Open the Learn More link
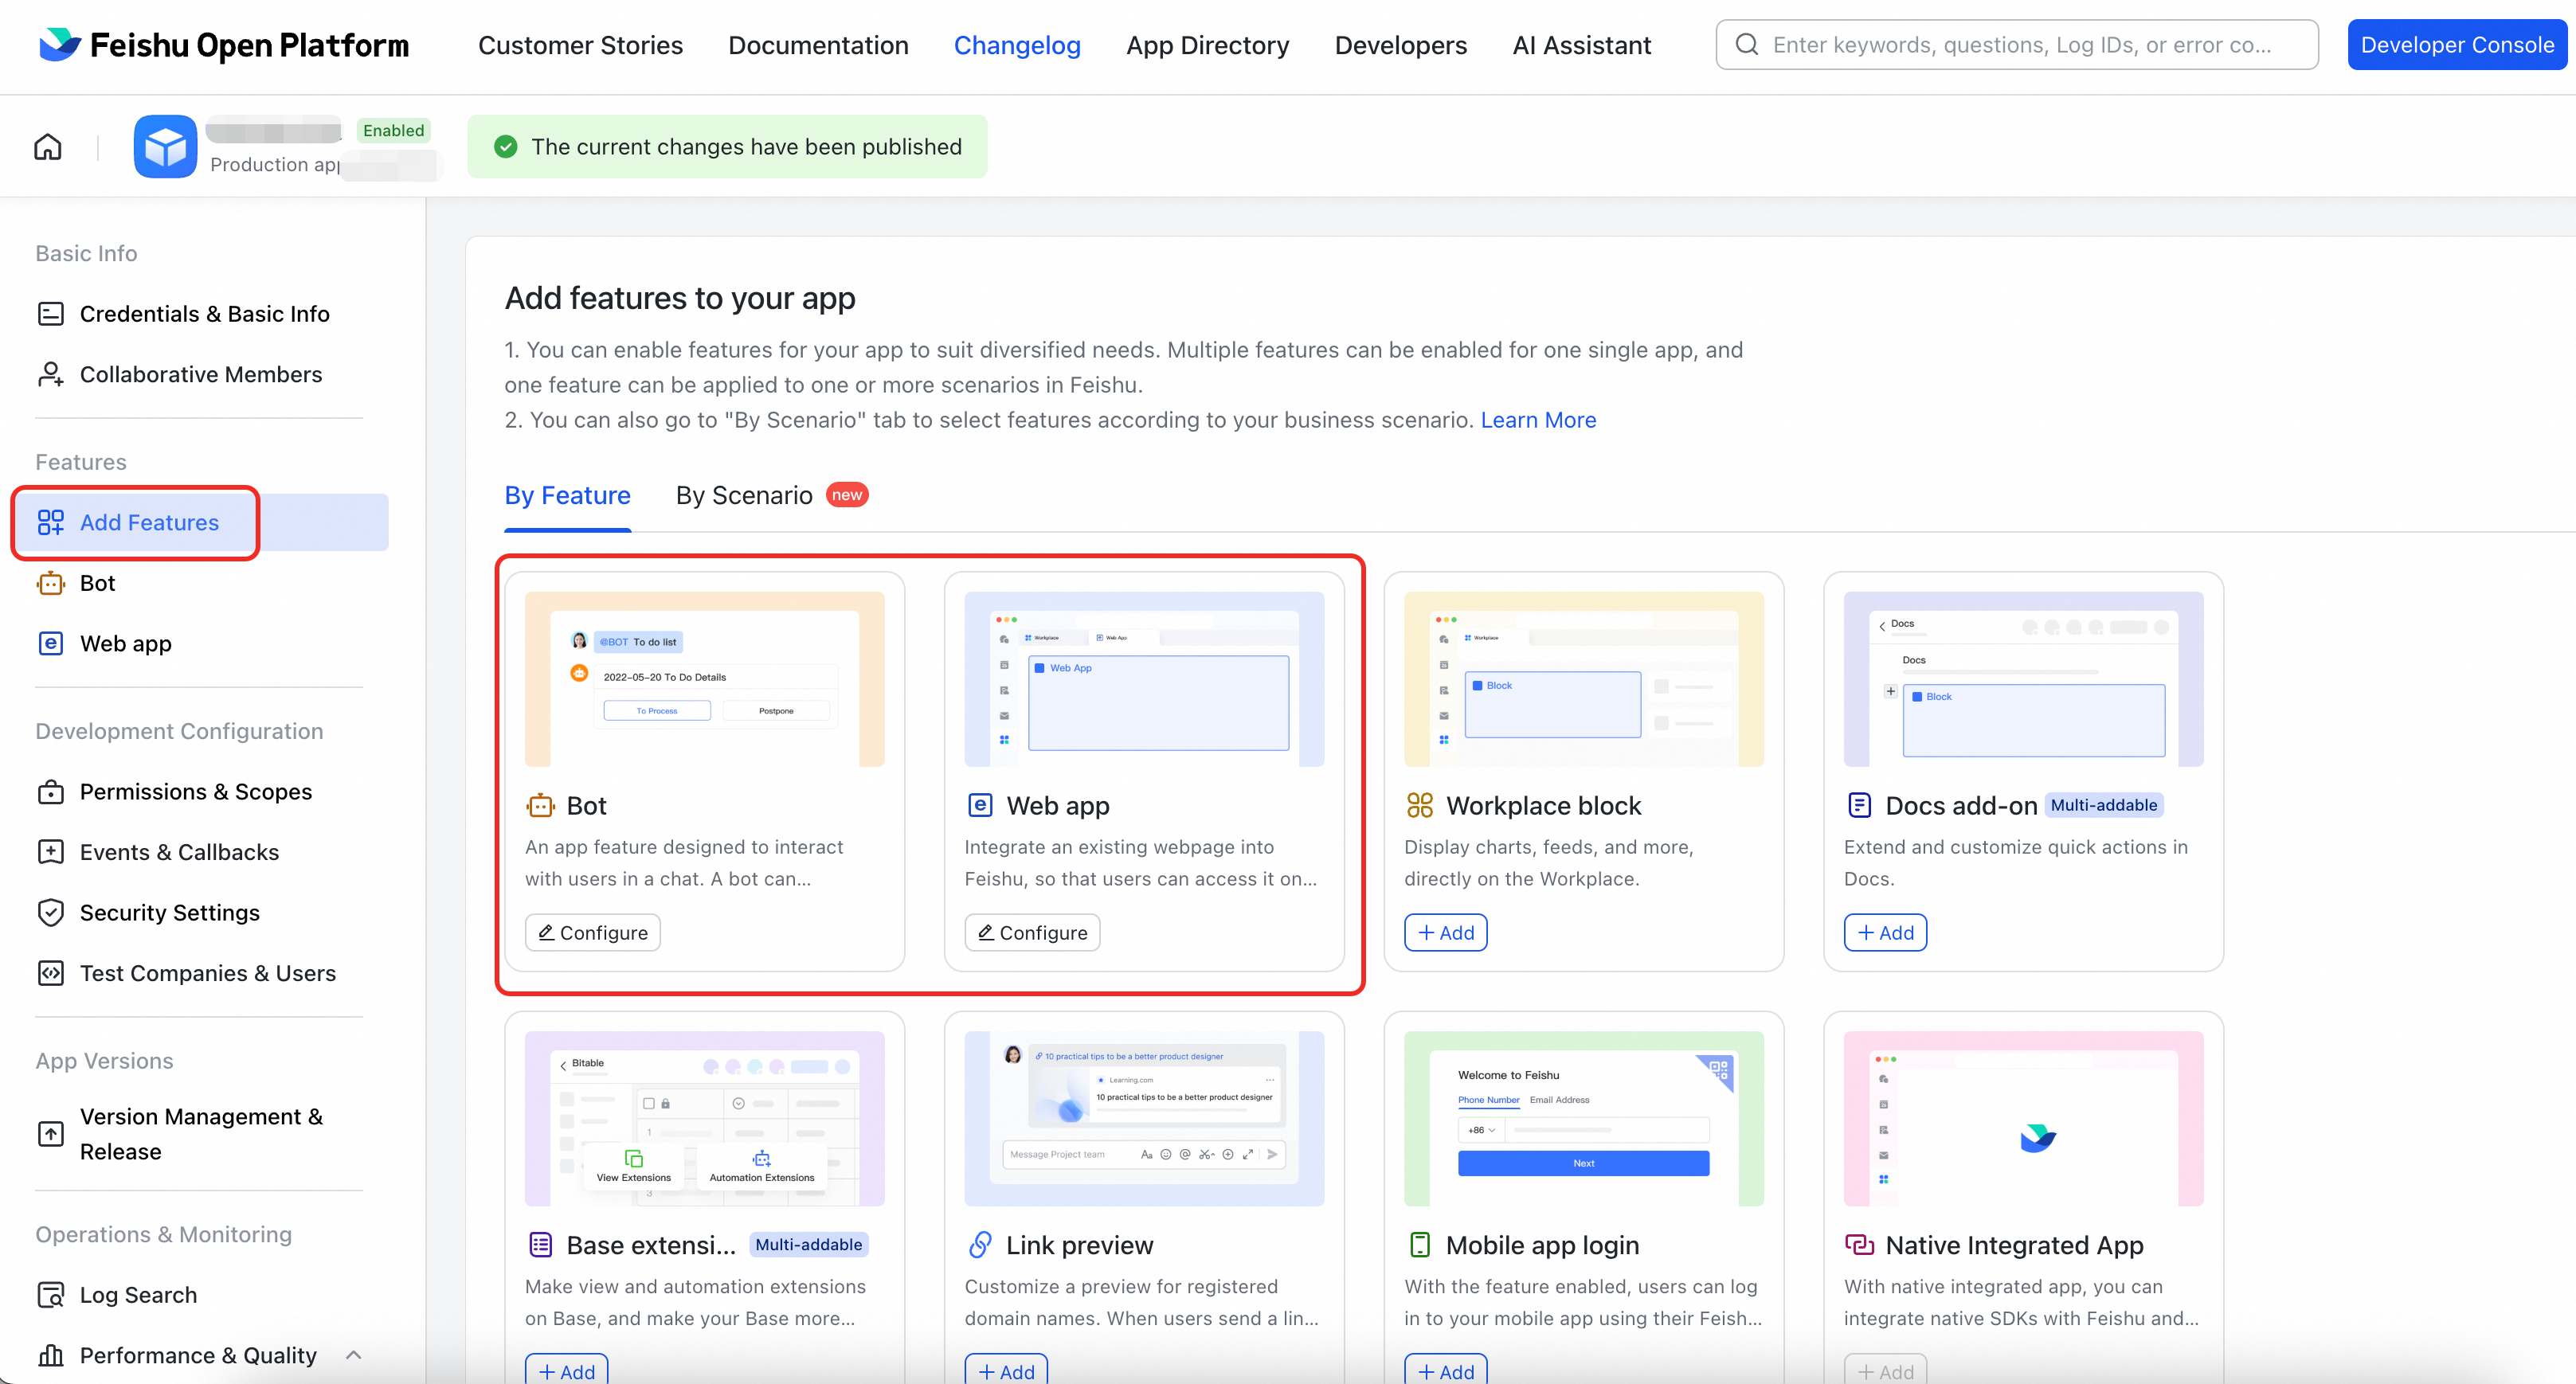Screen dimensions: 2576x1384 1537,420
